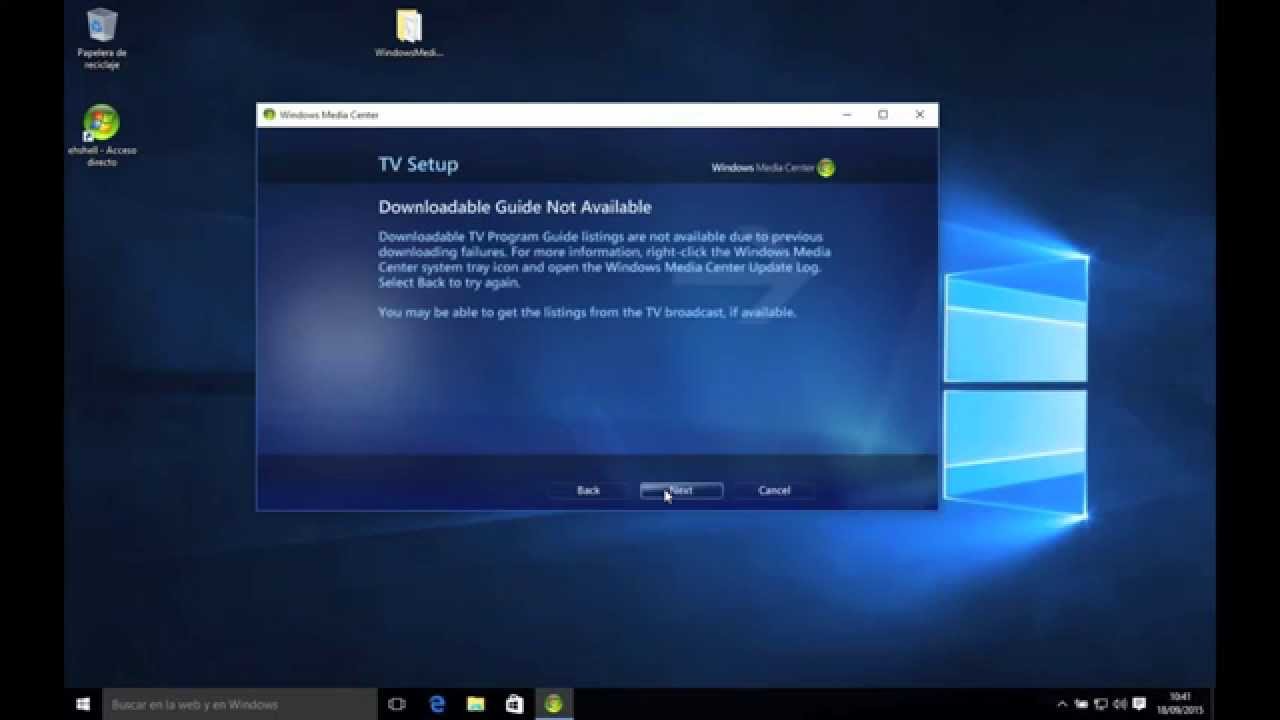Open the network icon in the system tray
This screenshot has height=720, width=1280.
[1100, 704]
